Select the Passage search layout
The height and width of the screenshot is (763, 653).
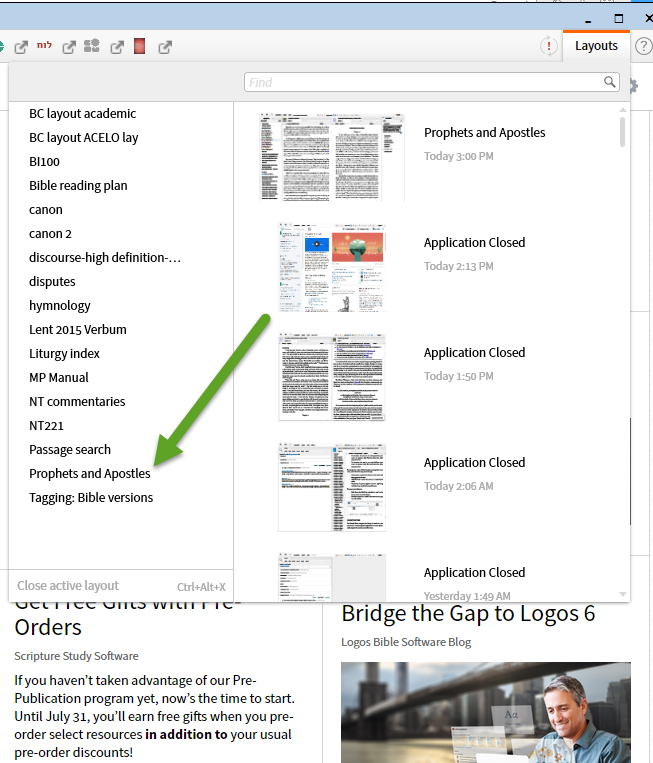click(70, 450)
